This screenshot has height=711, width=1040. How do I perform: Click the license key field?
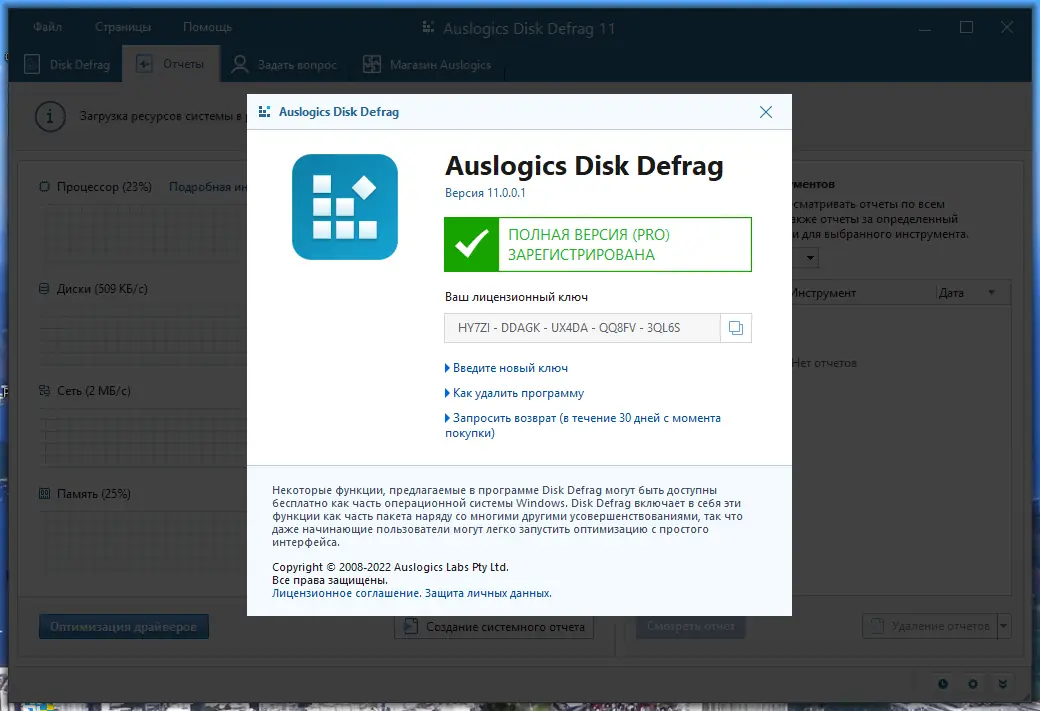pyautogui.click(x=582, y=328)
